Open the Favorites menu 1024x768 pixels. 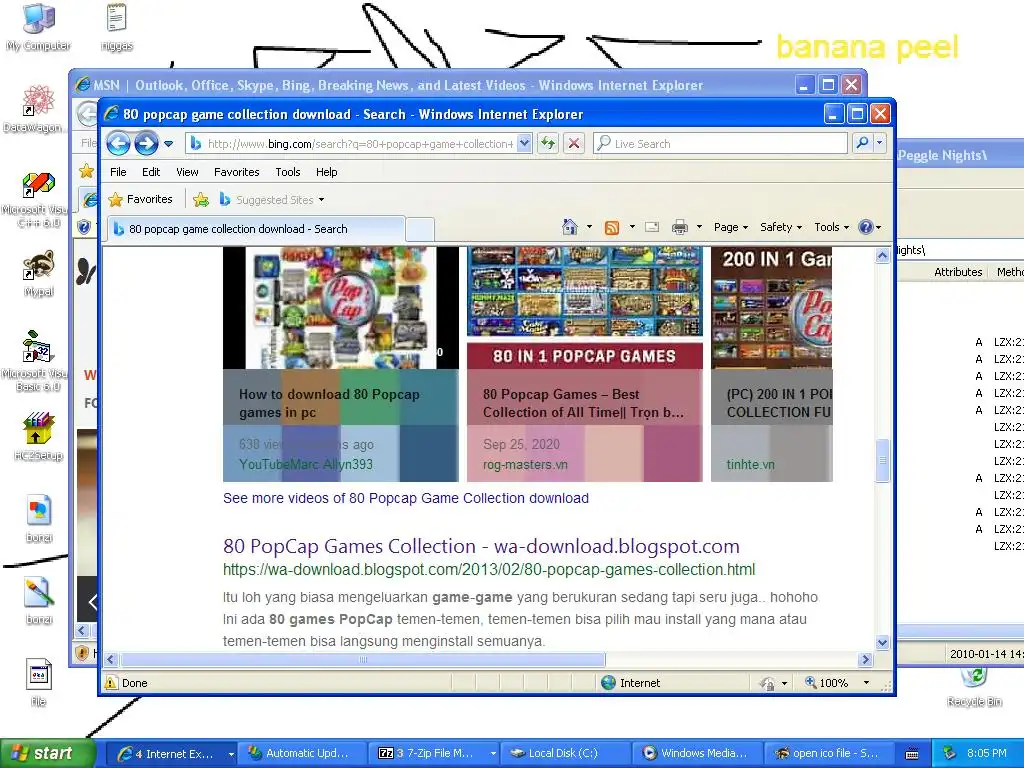tap(236, 172)
